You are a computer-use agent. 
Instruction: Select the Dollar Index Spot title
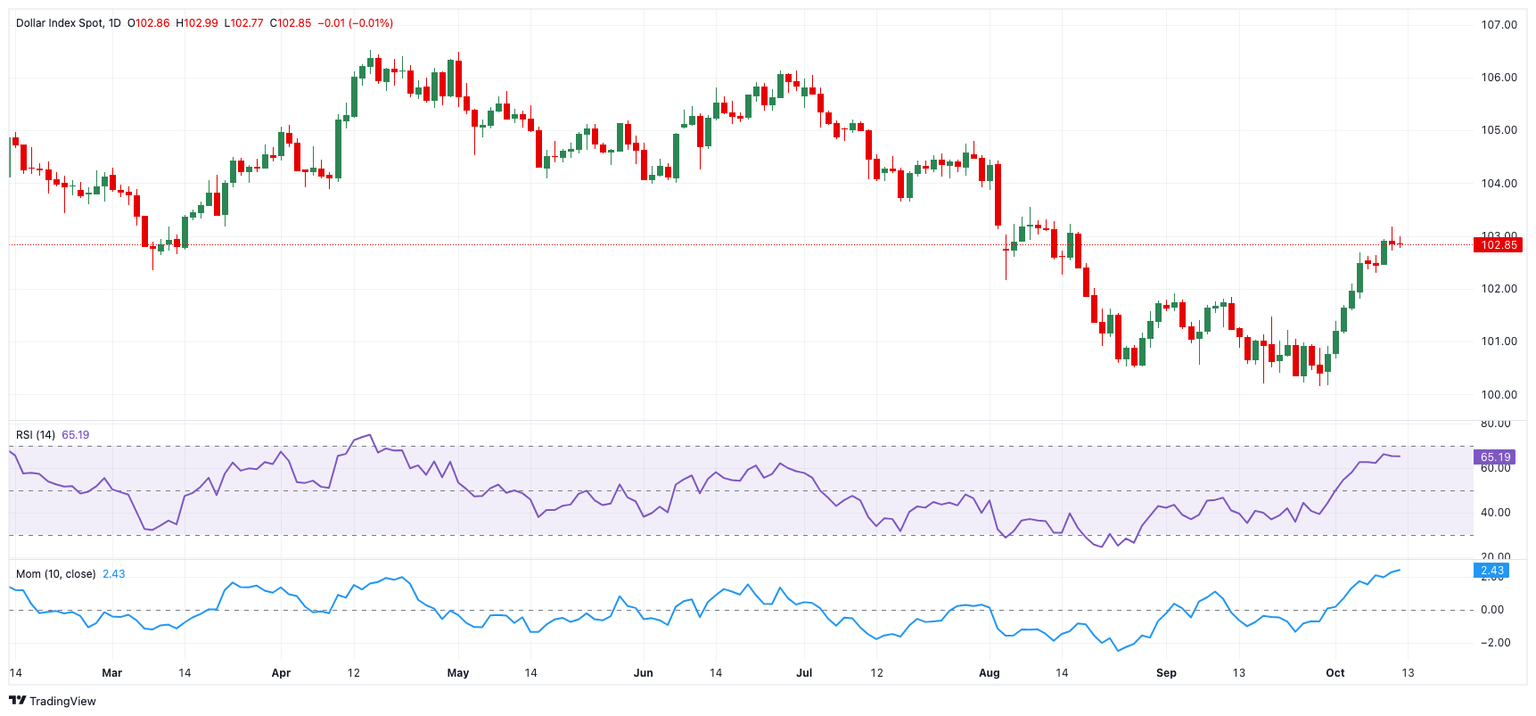(58, 22)
